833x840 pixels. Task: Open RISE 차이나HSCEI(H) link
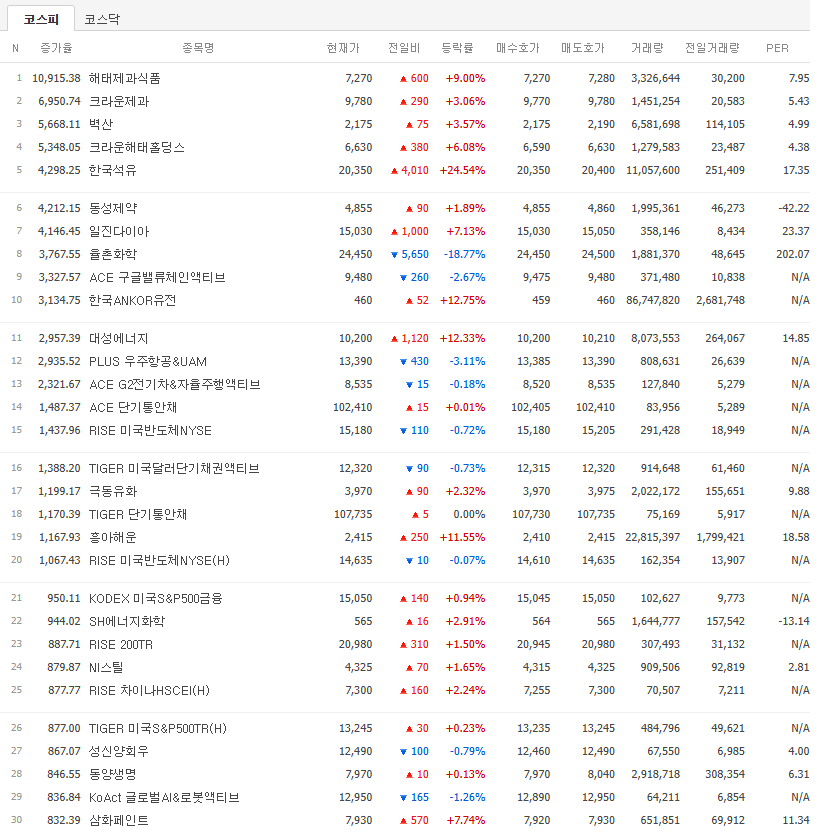pyautogui.click(x=149, y=691)
